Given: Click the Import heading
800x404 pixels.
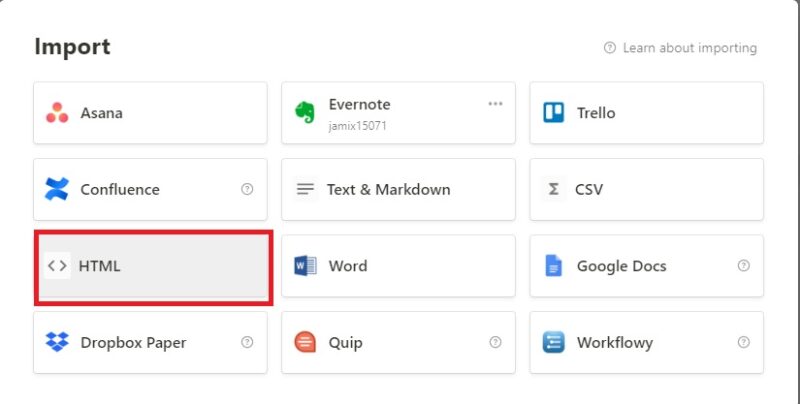Looking at the screenshot, I should tap(72, 47).
